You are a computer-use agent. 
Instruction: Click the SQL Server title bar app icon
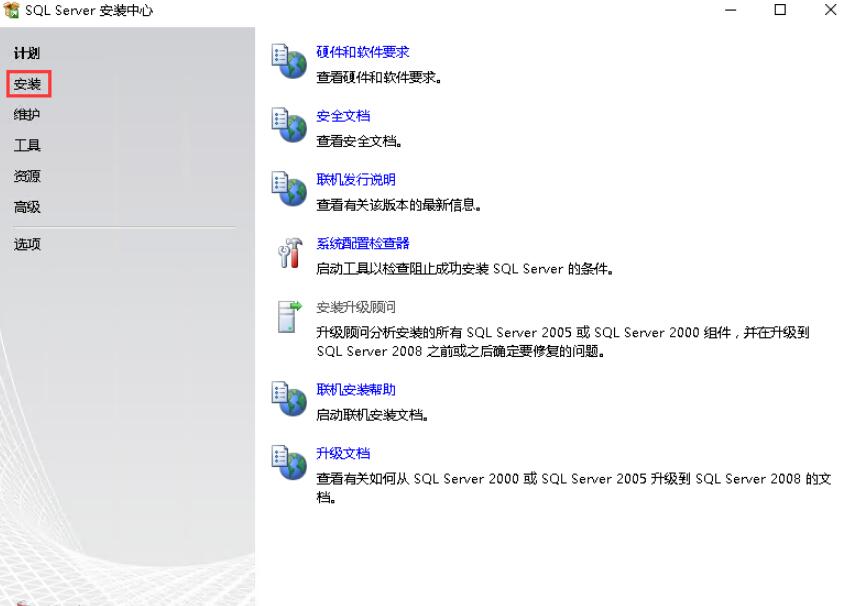click(x=11, y=10)
